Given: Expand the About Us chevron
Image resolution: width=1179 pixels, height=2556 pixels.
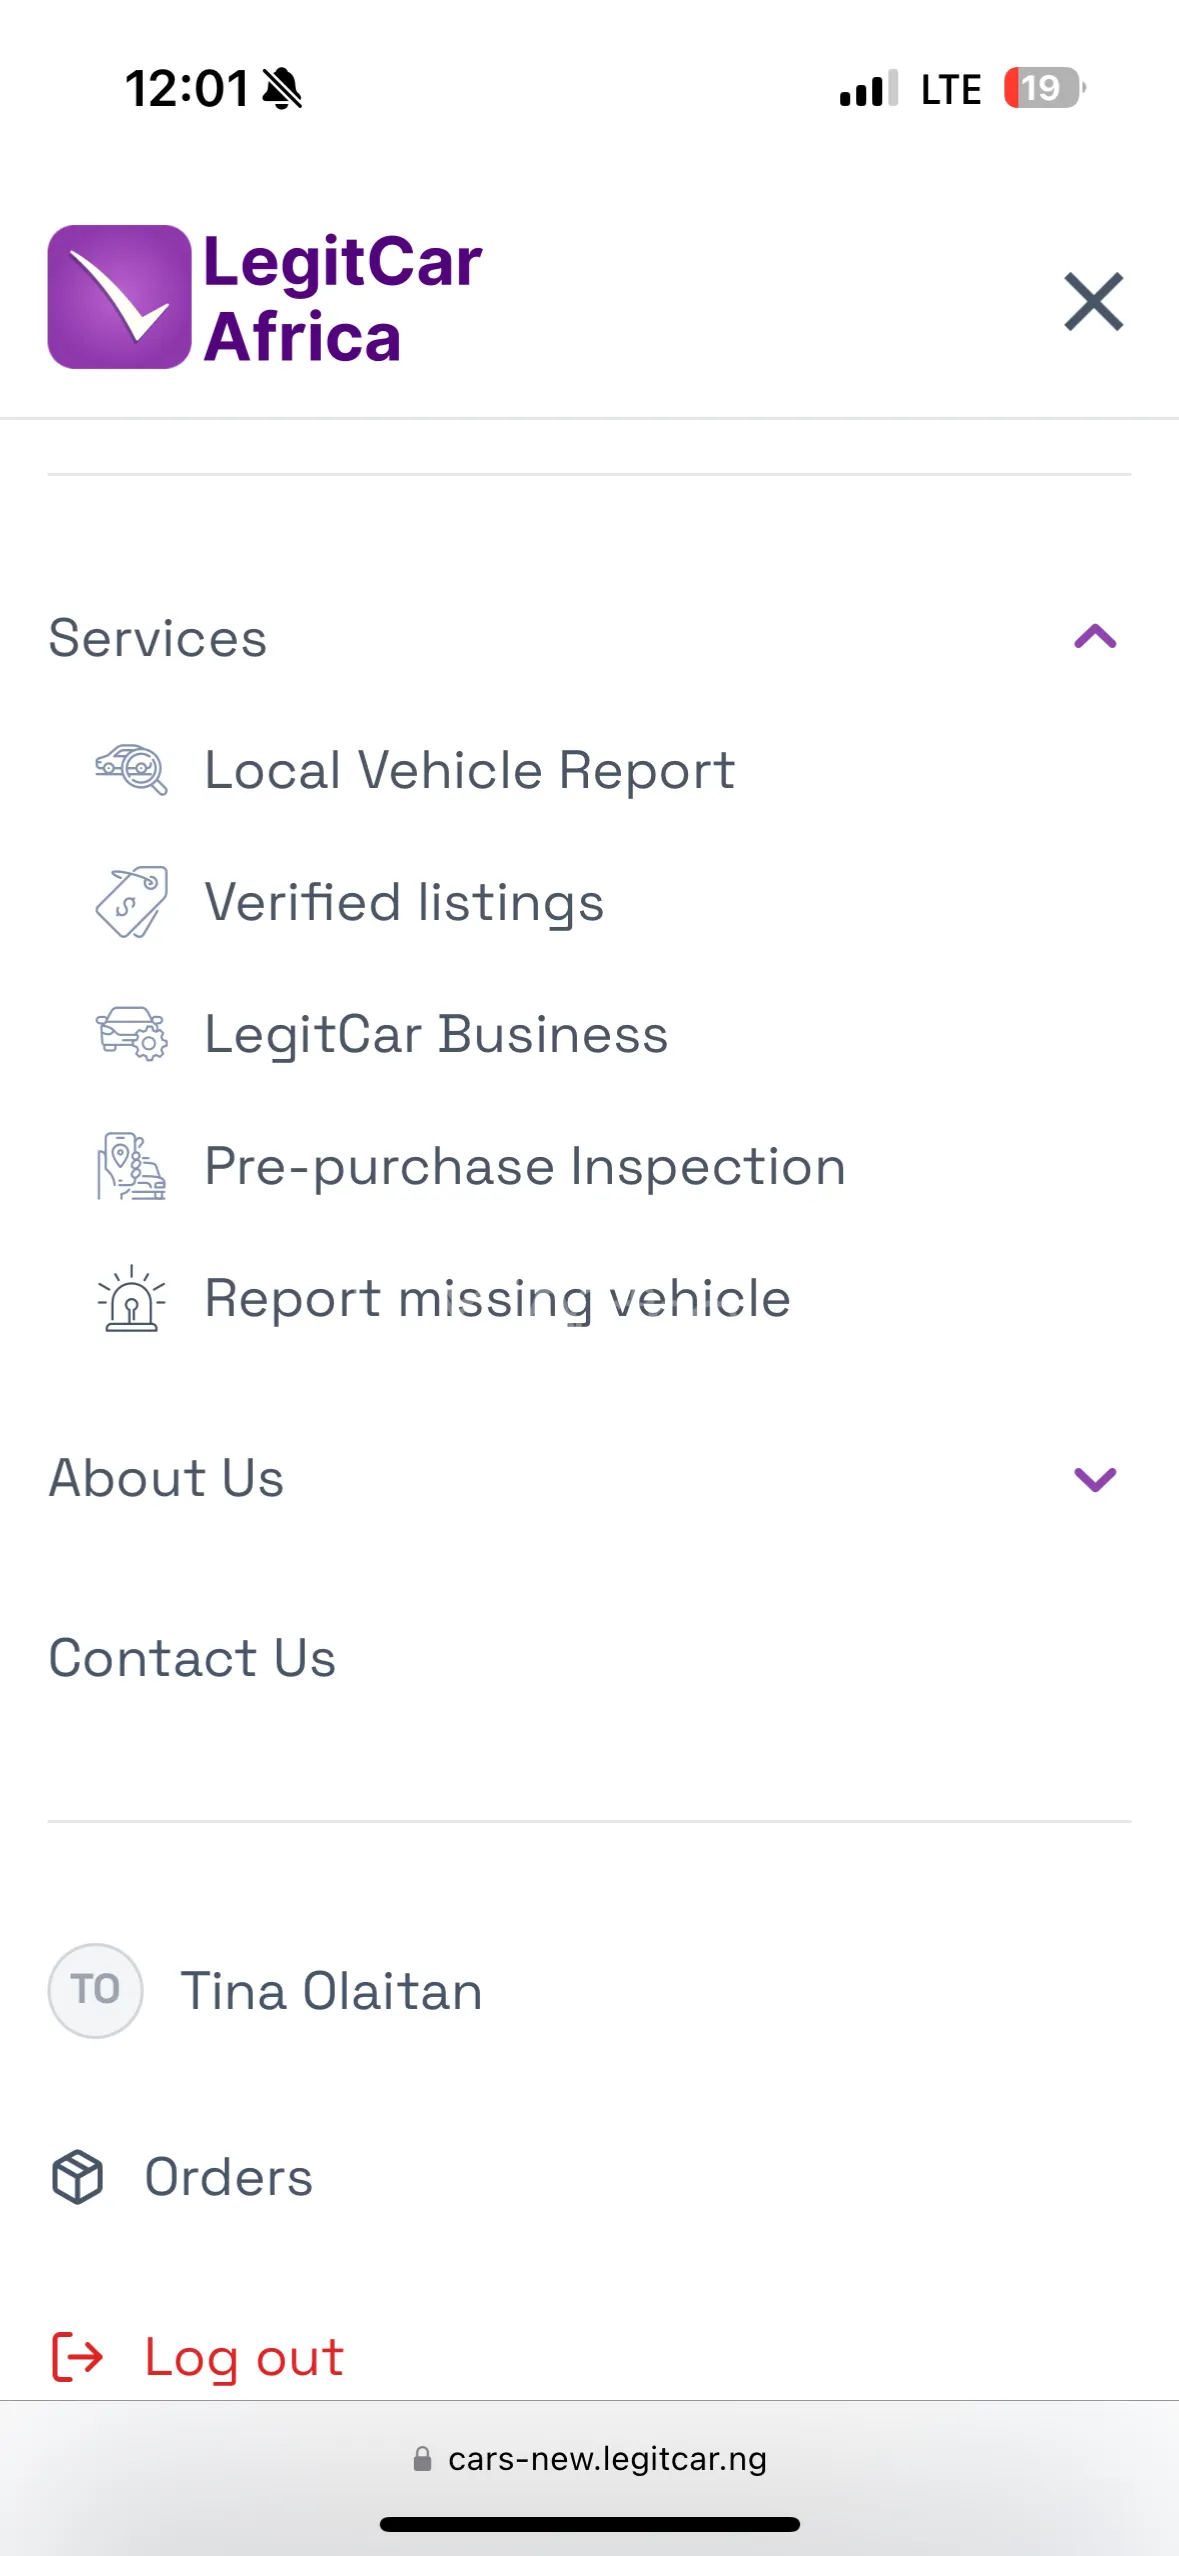Looking at the screenshot, I should pos(1094,1478).
